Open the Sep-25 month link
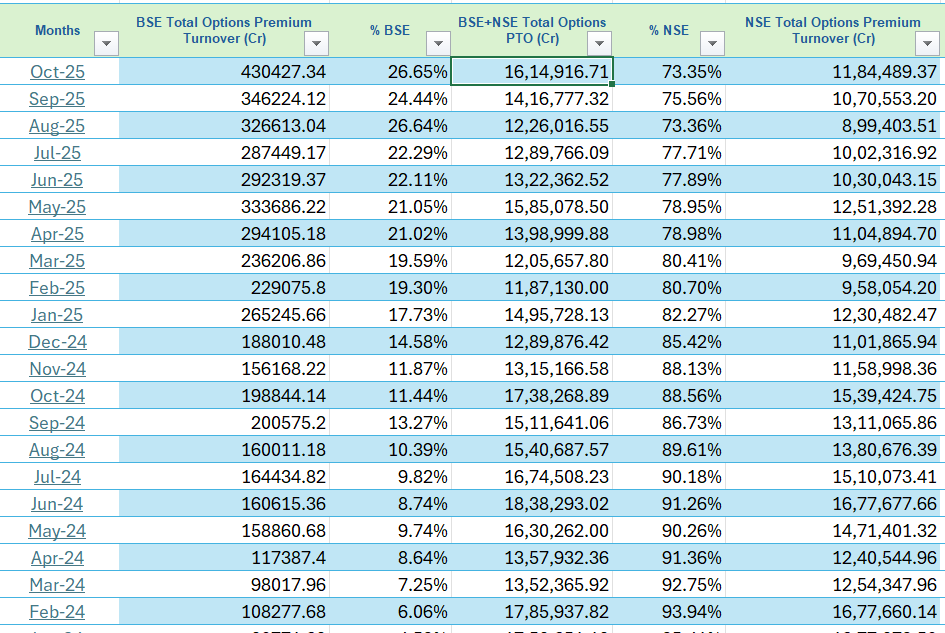This screenshot has width=945, height=633. pyautogui.click(x=57, y=99)
